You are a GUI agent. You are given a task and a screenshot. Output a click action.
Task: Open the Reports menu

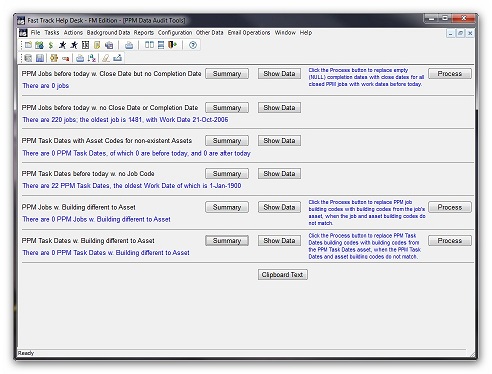pyautogui.click(x=144, y=33)
